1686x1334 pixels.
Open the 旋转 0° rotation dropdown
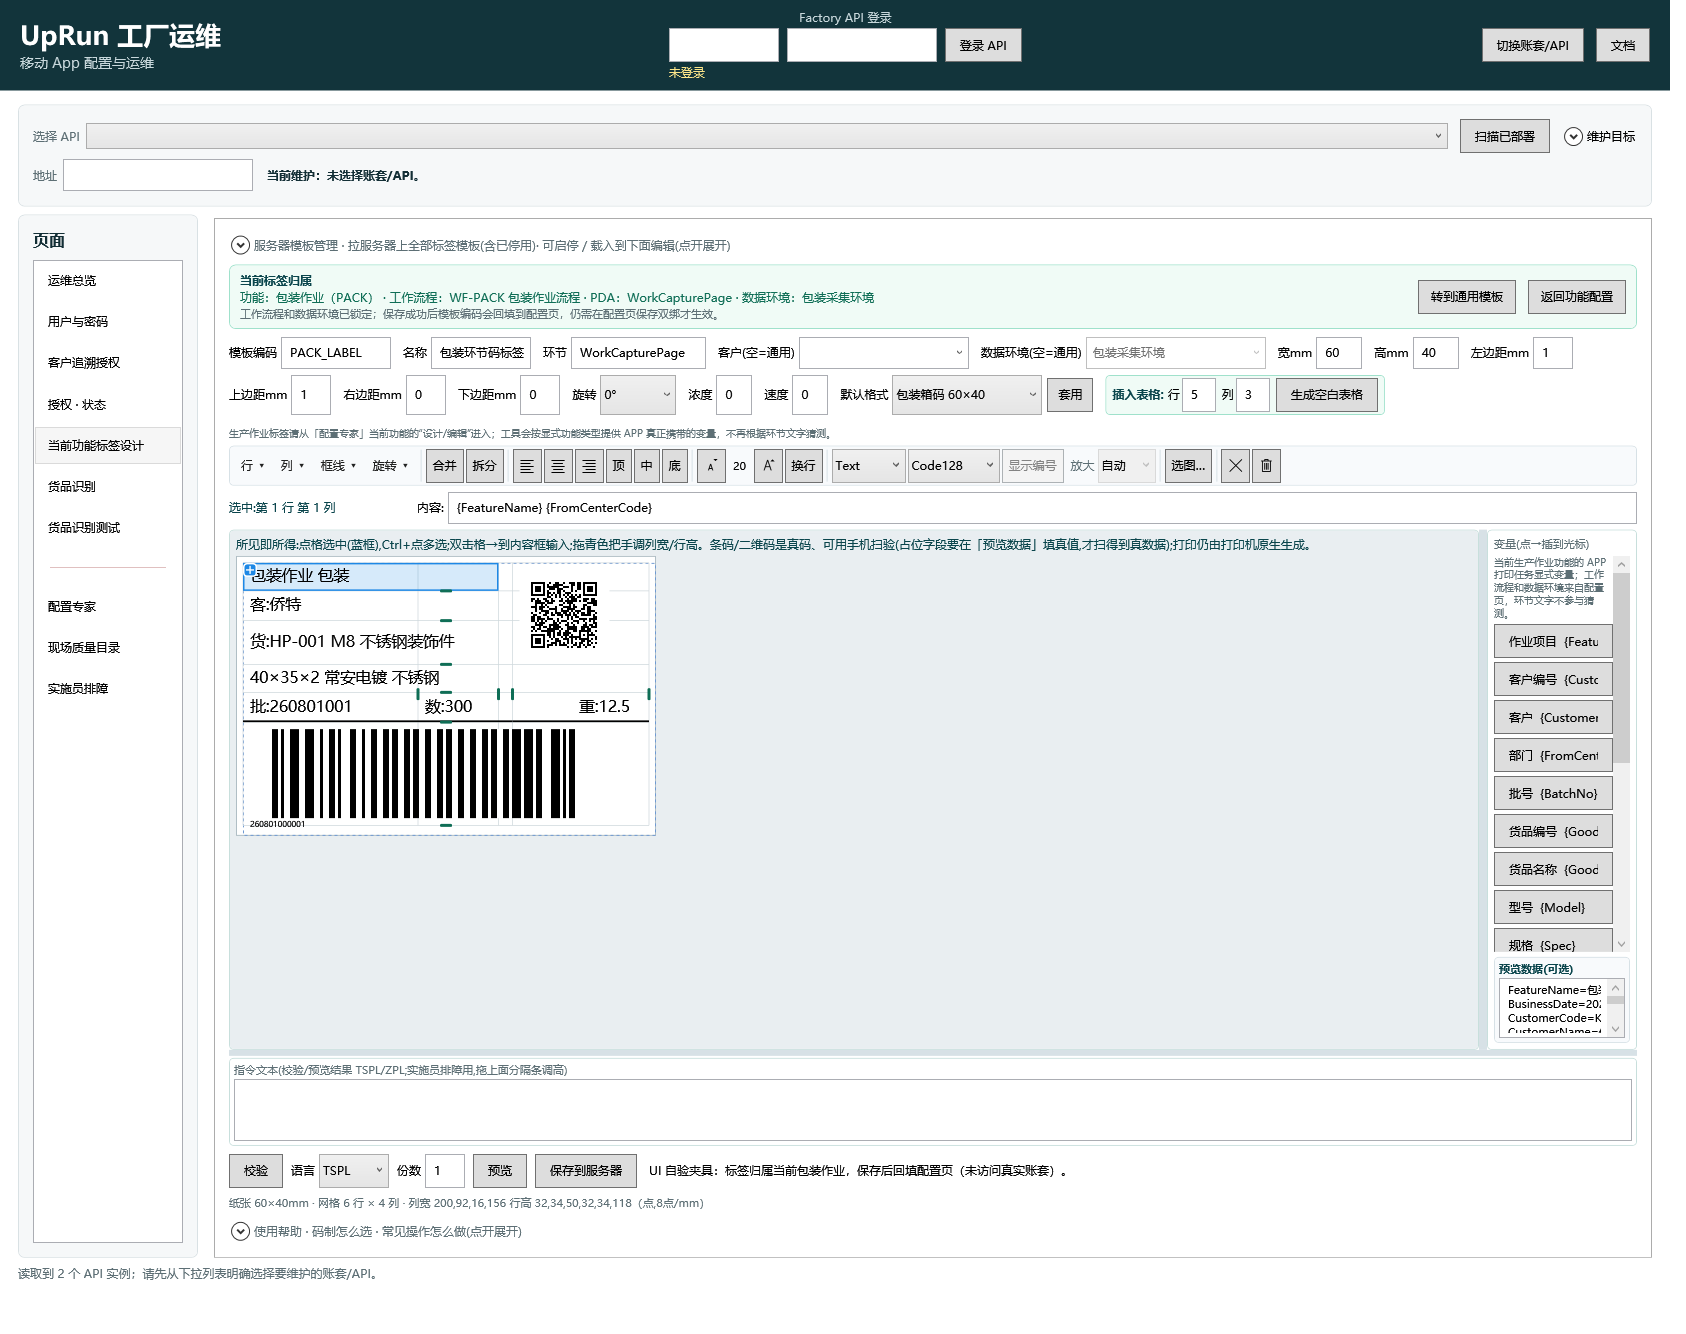pyautogui.click(x=637, y=395)
